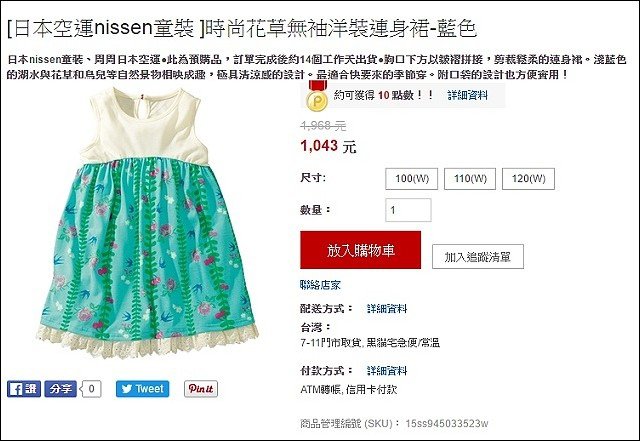This screenshot has height=441, width=640.
Task: Select size 110(W)
Action: (x=470, y=179)
